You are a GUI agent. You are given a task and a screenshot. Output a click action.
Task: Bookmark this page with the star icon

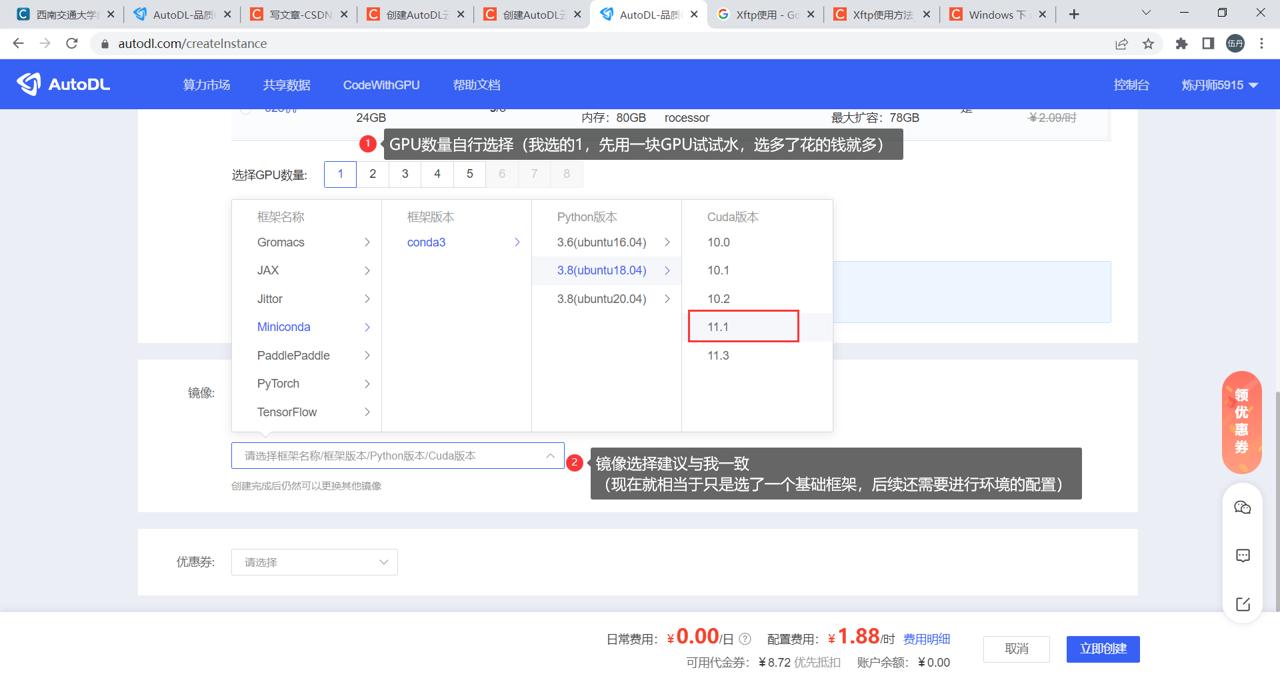point(1149,44)
